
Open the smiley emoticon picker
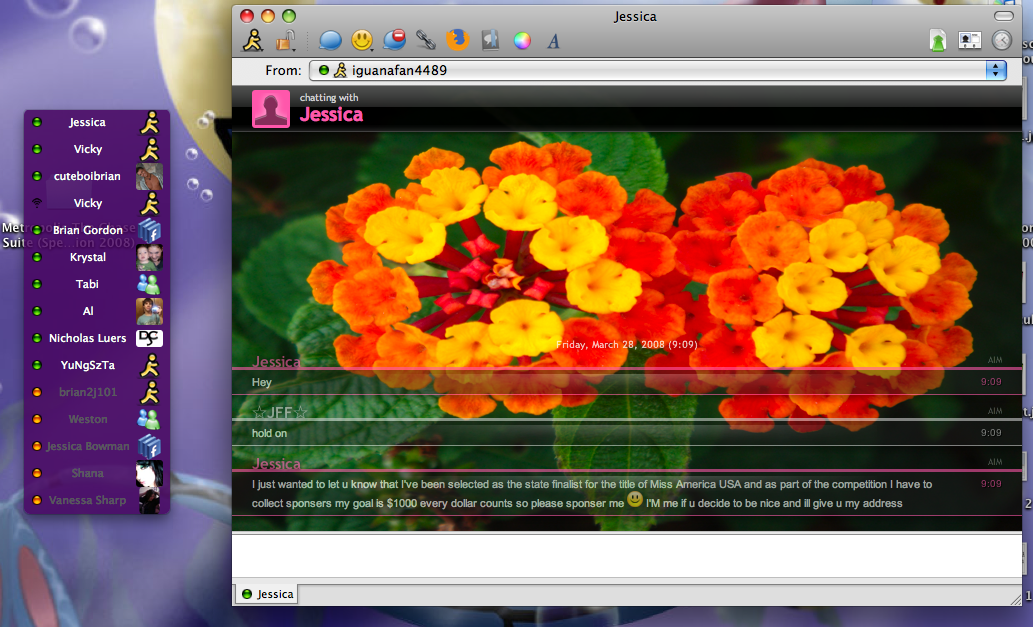(362, 41)
